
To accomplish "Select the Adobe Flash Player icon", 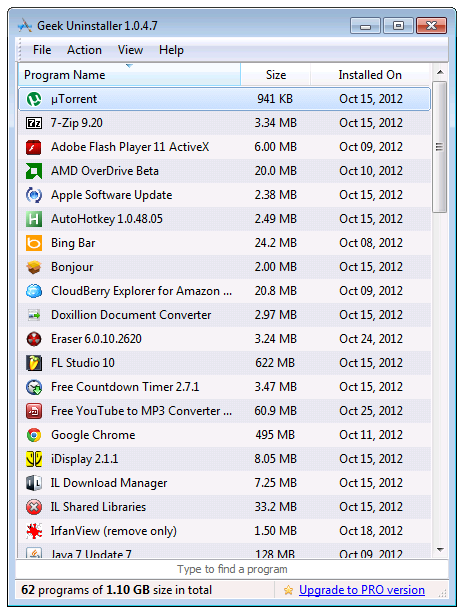I will [34, 147].
